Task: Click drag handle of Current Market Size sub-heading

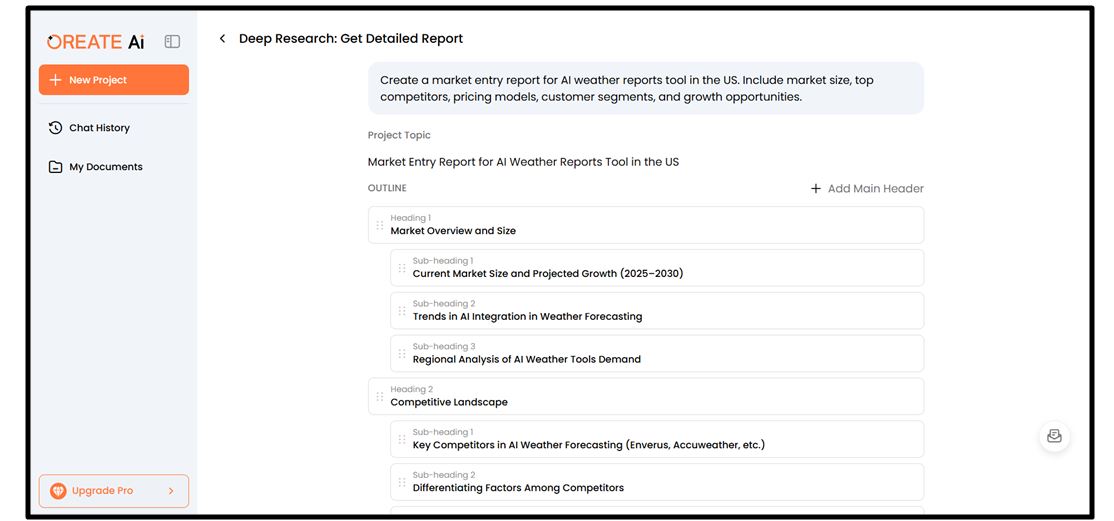Action: click(x=402, y=268)
